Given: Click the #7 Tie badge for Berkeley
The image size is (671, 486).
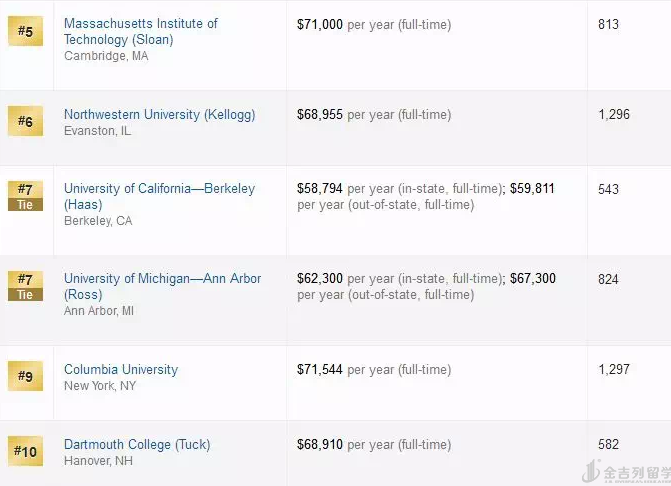Looking at the screenshot, I should pyautogui.click(x=26, y=196).
